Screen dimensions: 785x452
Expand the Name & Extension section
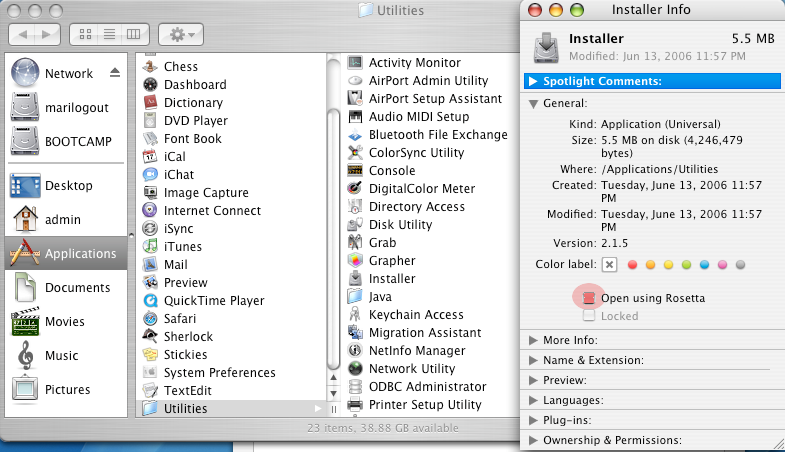pos(533,360)
